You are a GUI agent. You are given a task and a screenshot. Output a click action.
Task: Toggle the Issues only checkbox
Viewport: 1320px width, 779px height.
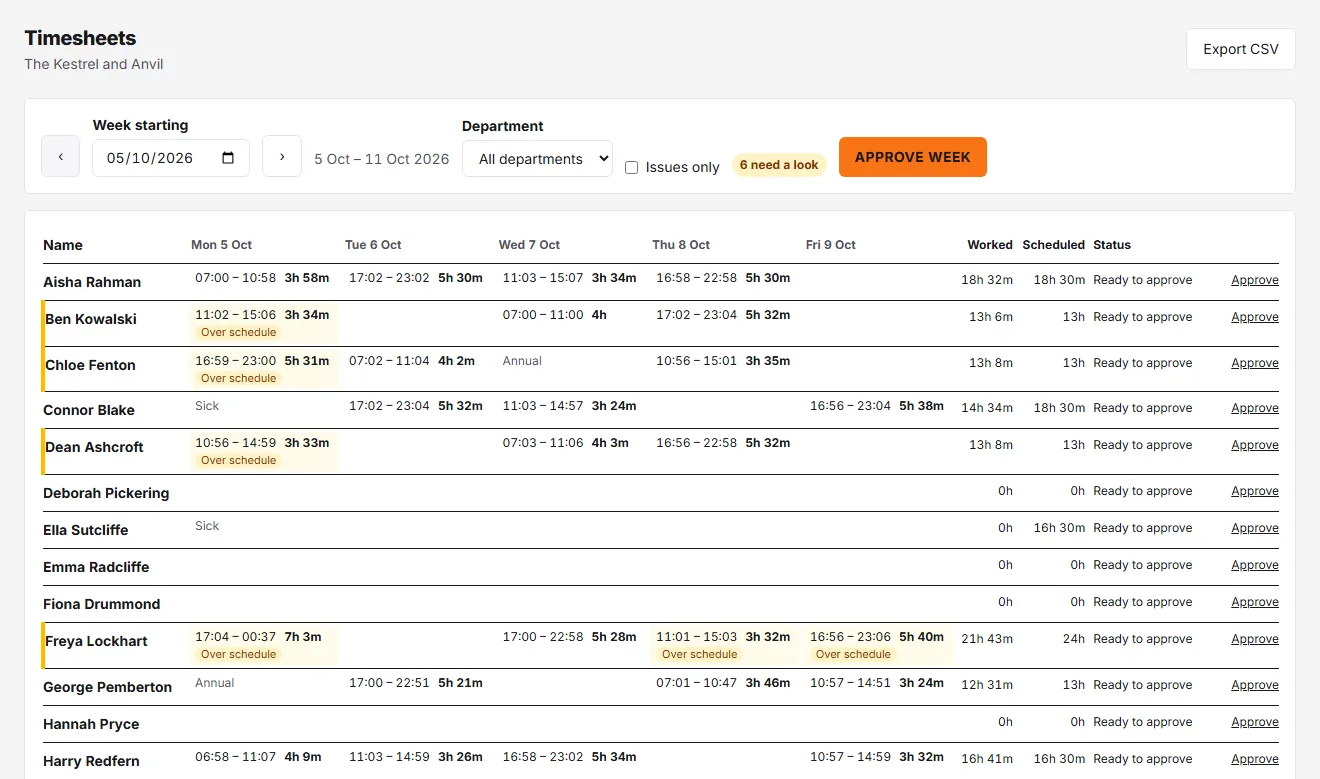631,168
